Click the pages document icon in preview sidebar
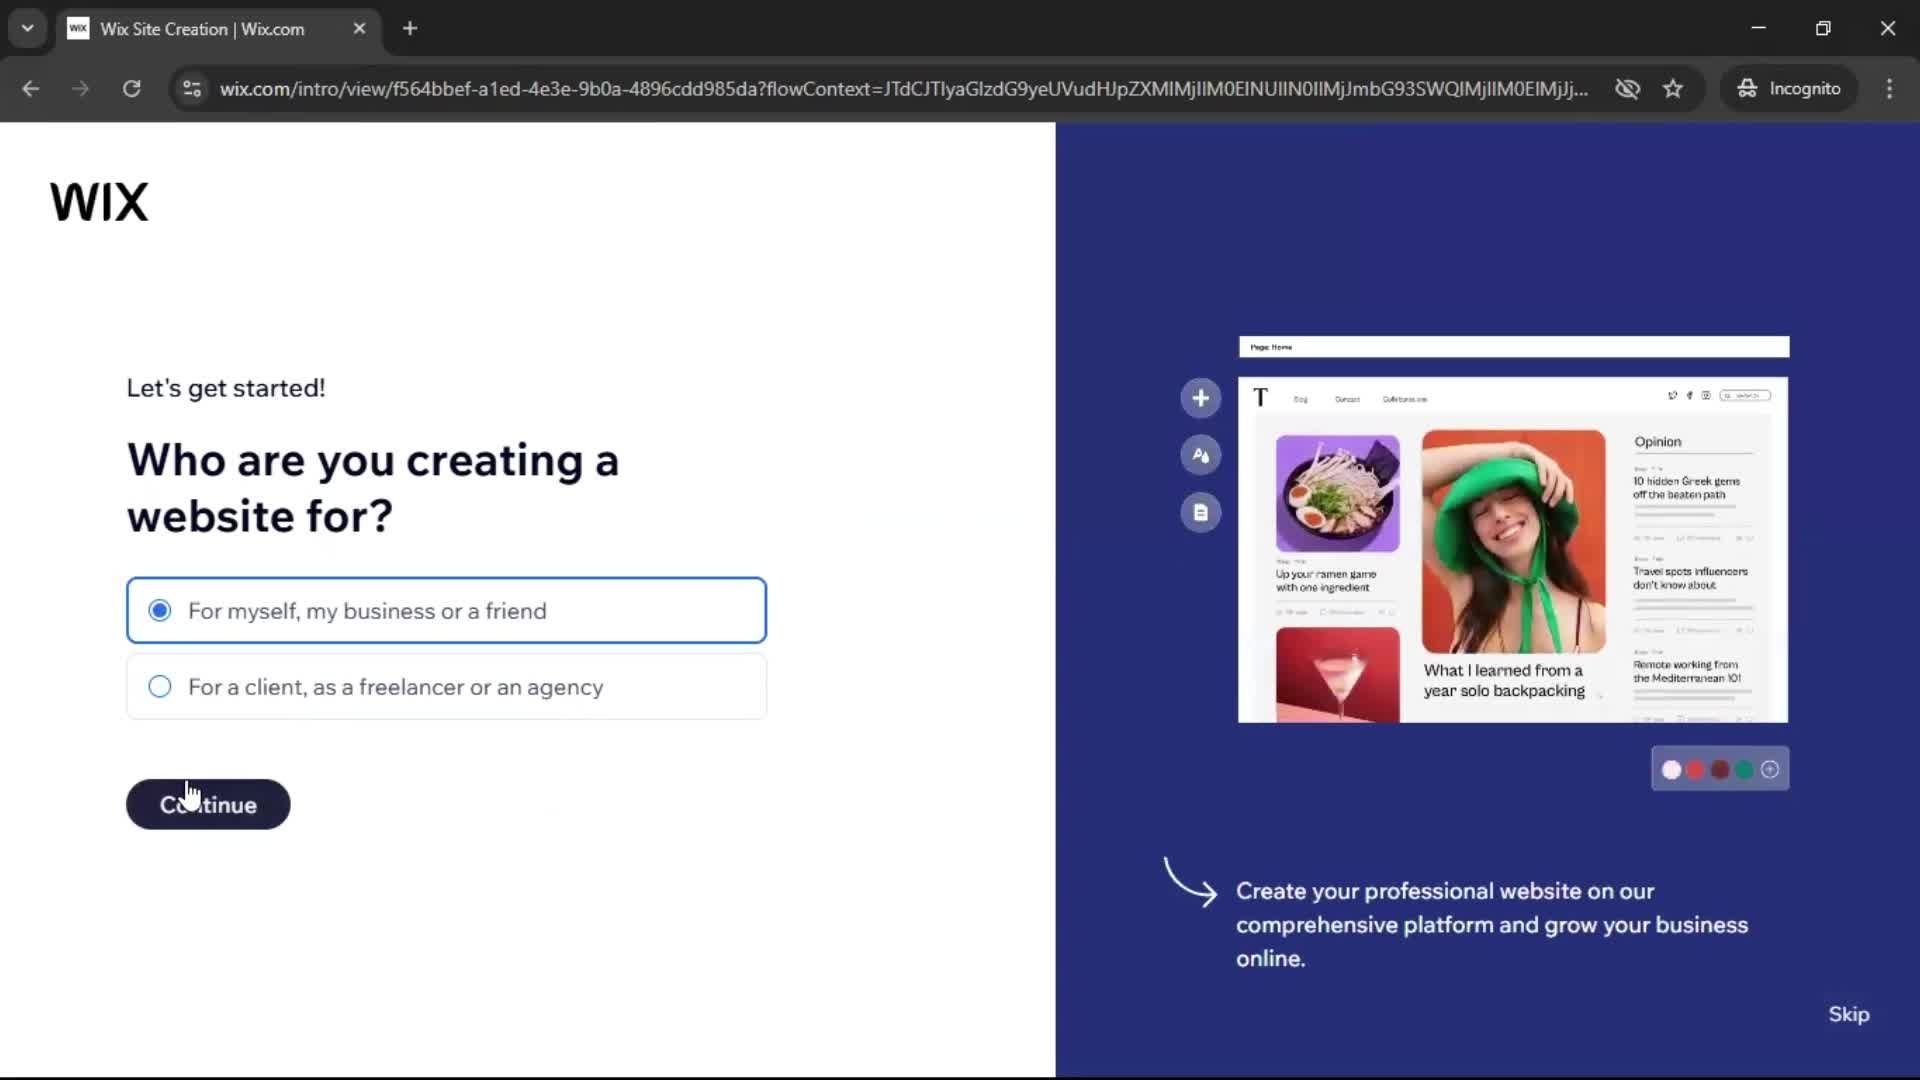Viewport: 1920px width, 1080px height. point(1200,512)
